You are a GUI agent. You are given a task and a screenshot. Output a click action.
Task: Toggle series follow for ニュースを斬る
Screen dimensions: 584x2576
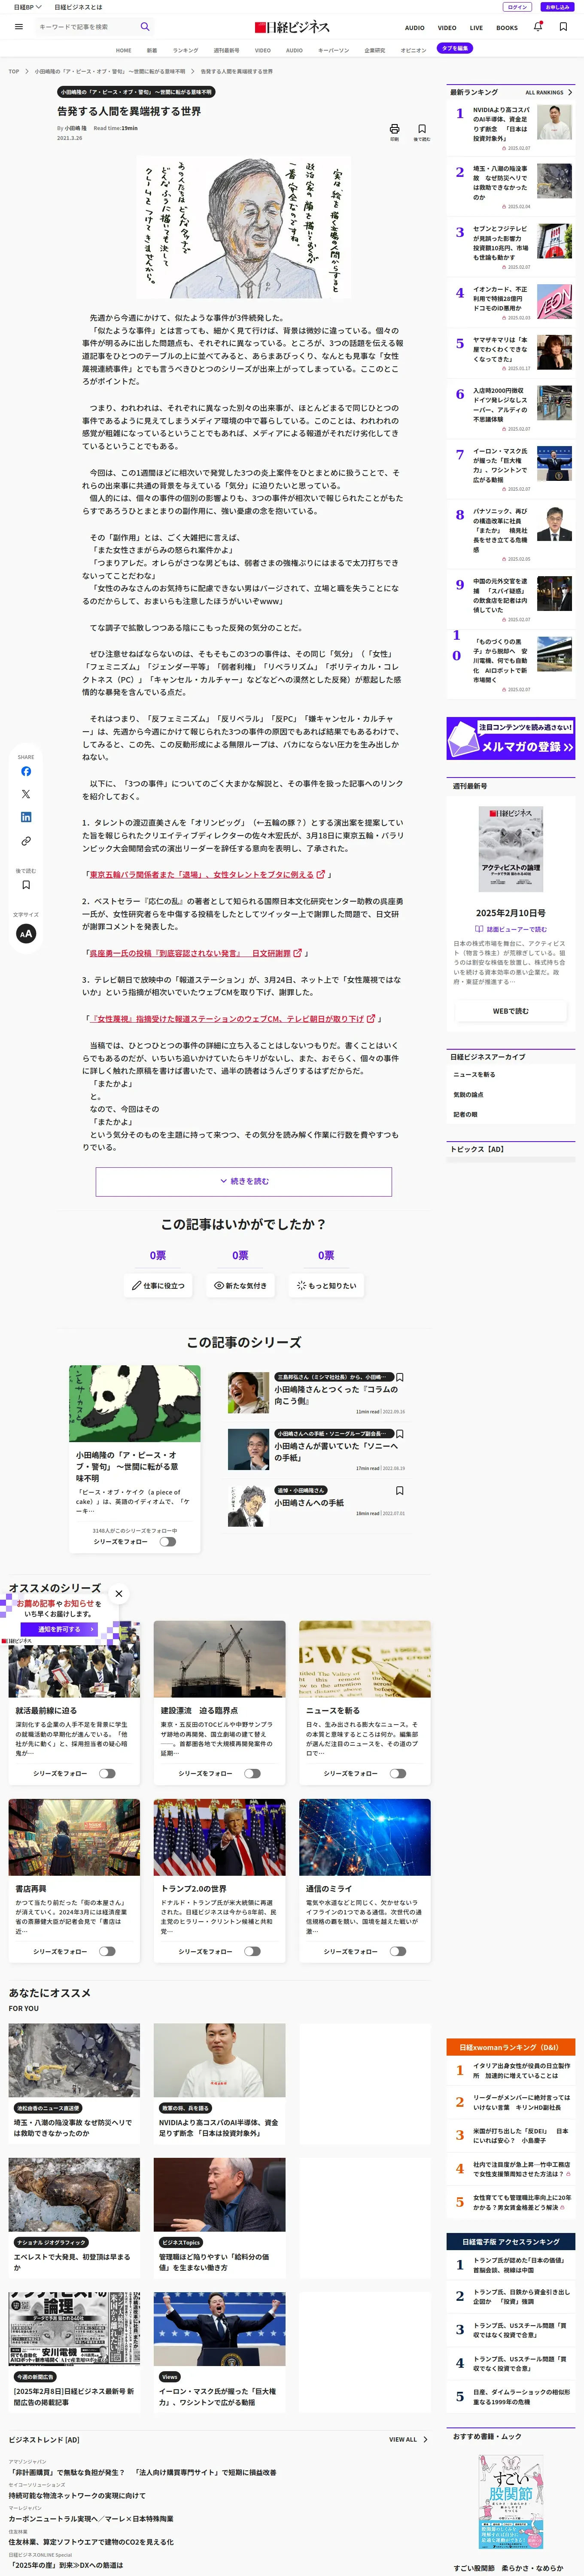click(x=398, y=1773)
